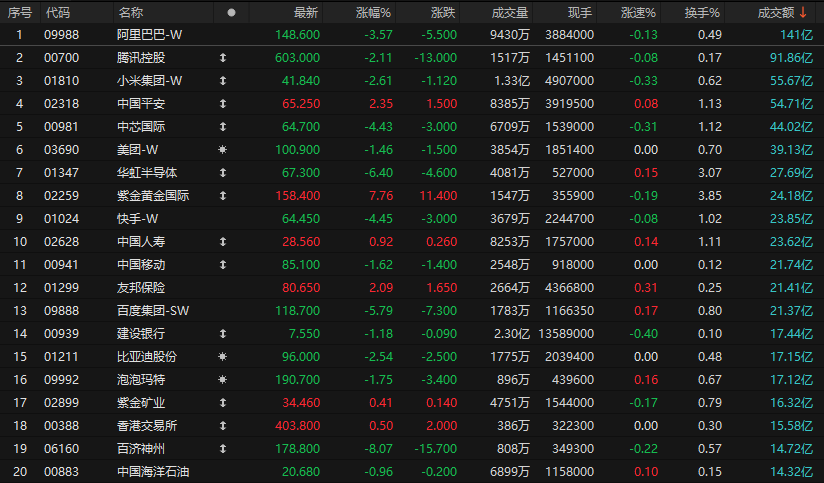Click stock code 00981

pyautogui.click(x=61, y=127)
